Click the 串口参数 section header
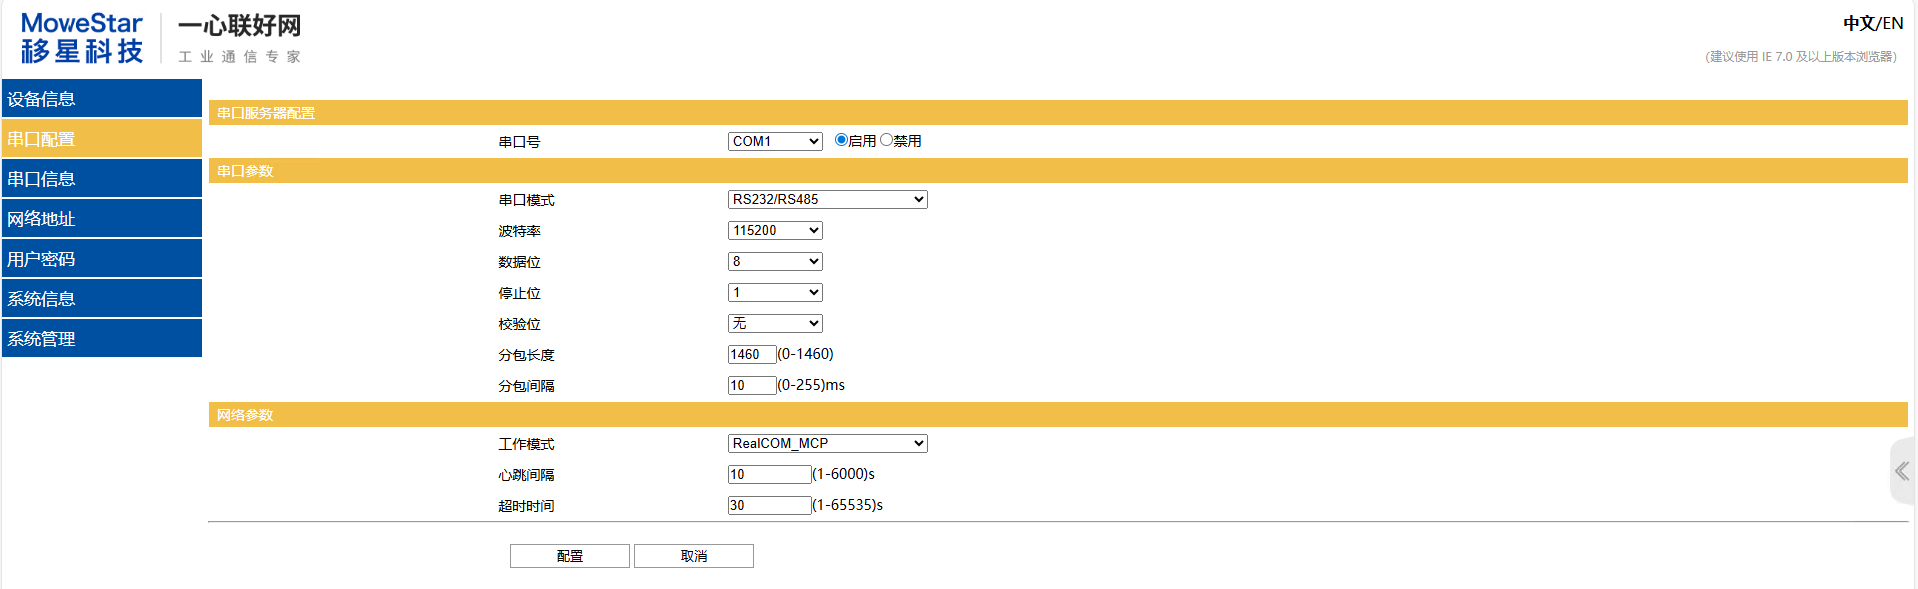The image size is (1918, 589). tap(1058, 170)
